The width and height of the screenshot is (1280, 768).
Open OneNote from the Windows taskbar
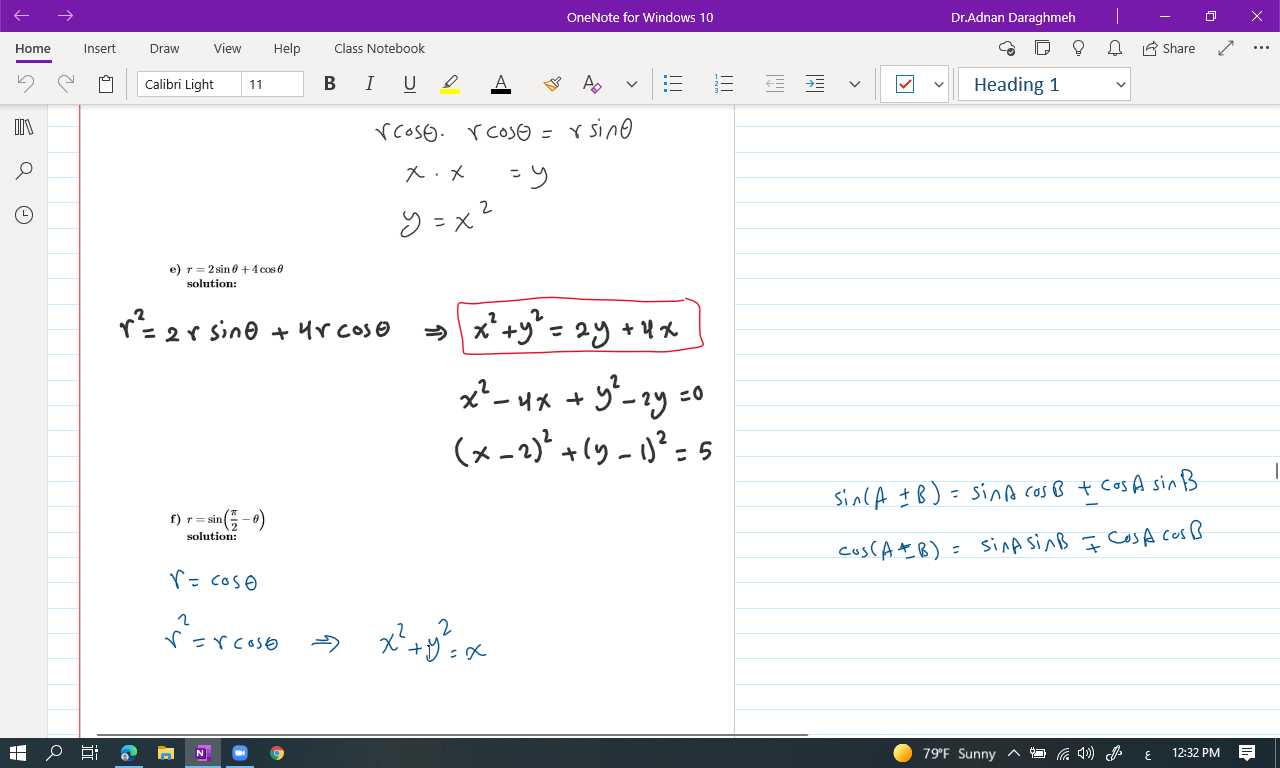point(202,752)
